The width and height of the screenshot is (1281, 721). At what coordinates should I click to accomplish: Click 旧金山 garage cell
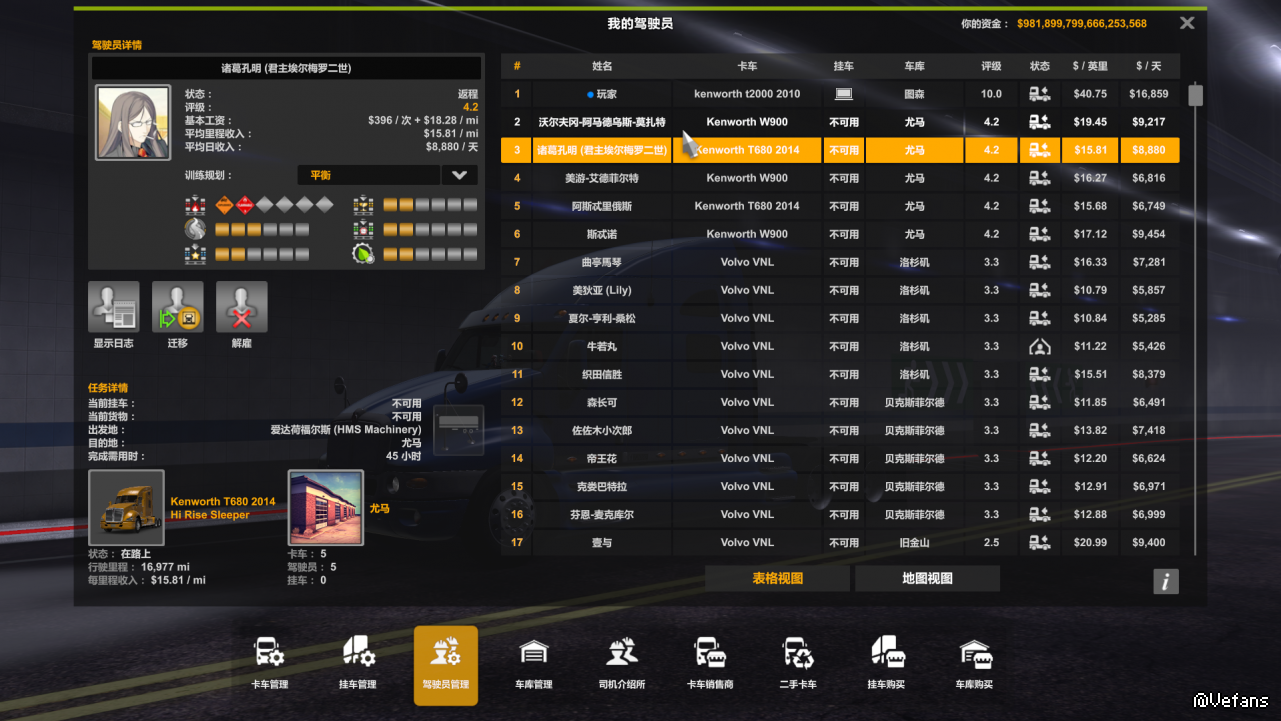pyautogui.click(x=914, y=542)
